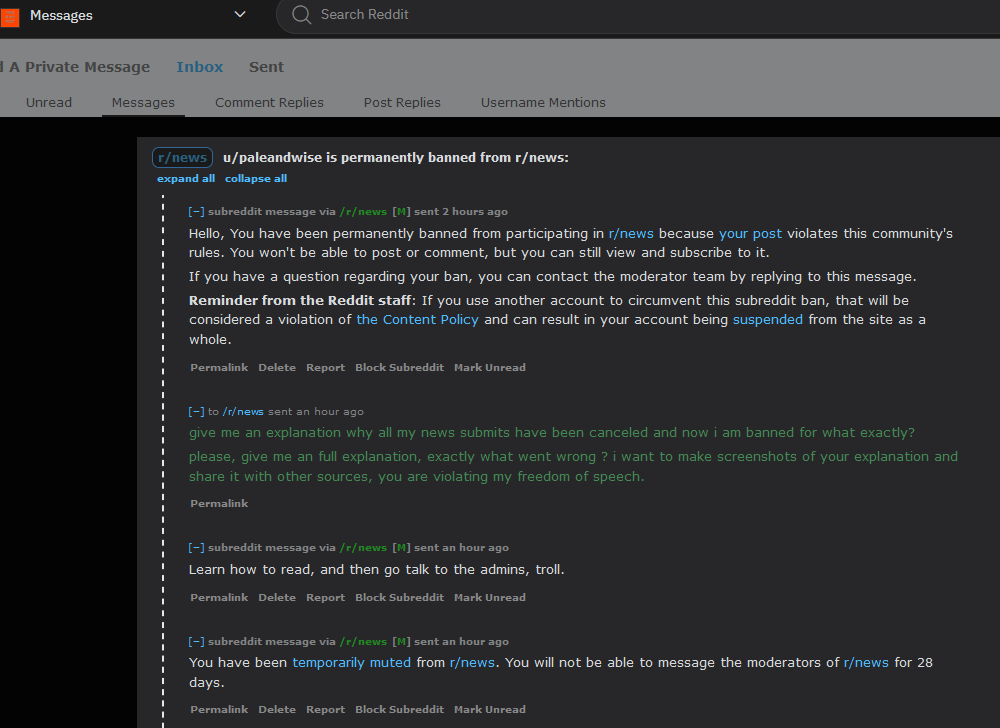1000x728 pixels.
Task: Click text 'Reminder from the Reddit staff'
Action: [x=300, y=300]
